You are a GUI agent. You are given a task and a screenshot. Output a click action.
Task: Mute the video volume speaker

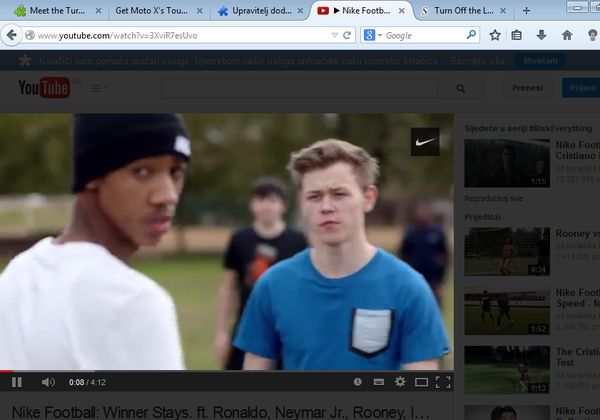tap(48, 382)
